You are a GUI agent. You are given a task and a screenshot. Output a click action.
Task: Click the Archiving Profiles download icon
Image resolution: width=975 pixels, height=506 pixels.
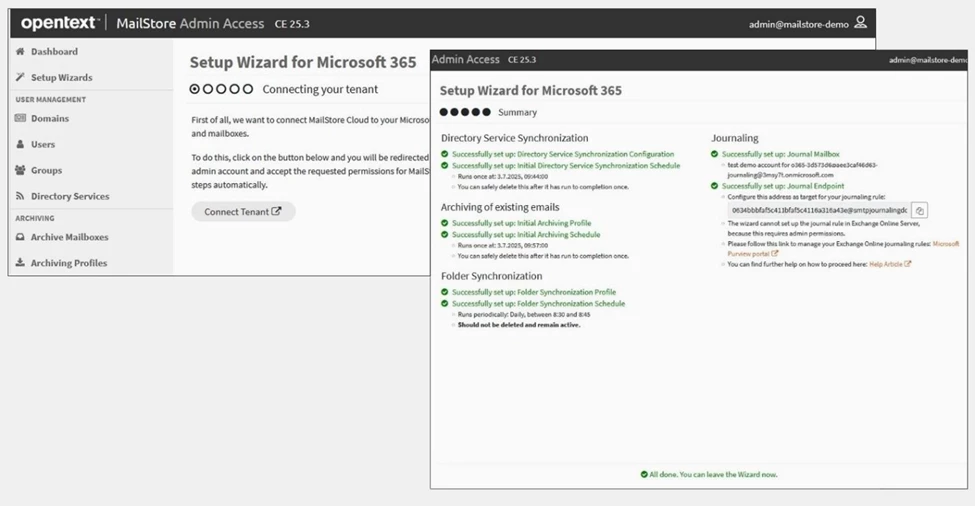[20, 262]
